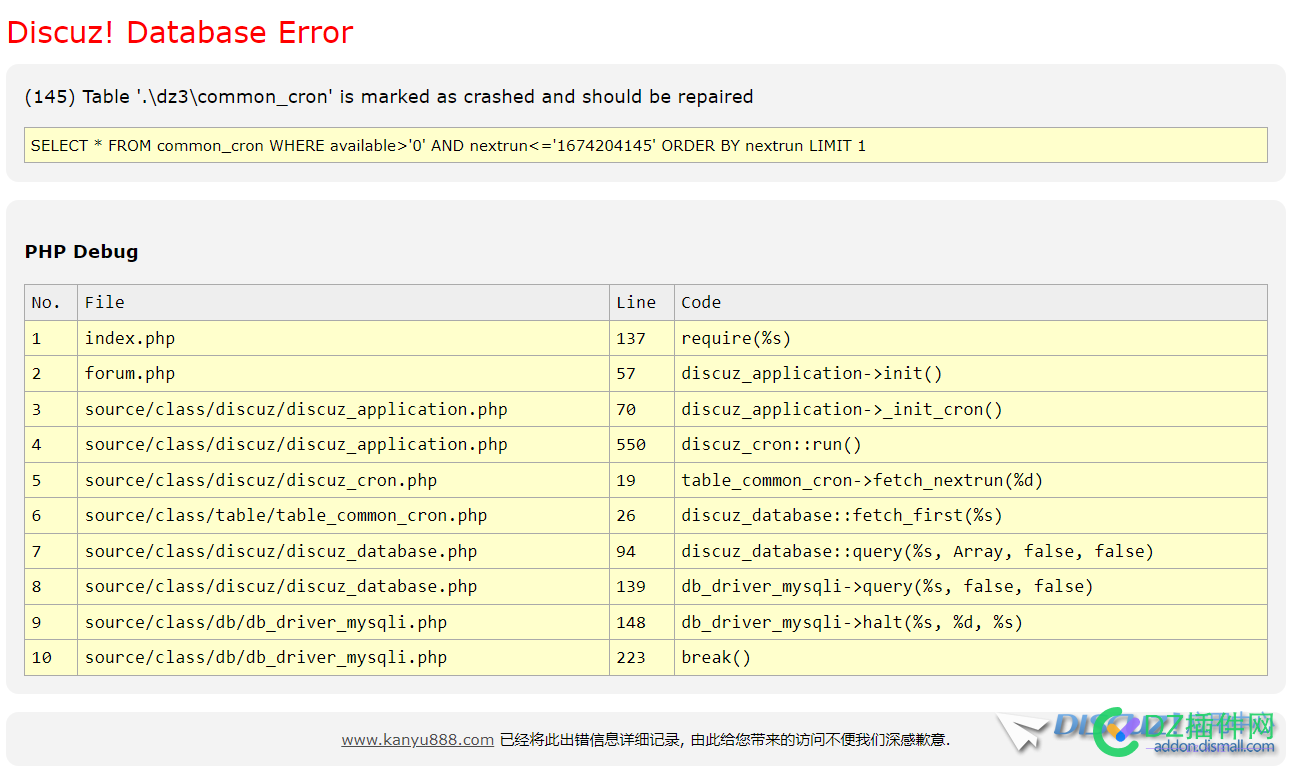Viewport: 1293px width, 772px height.
Task: Select 'discuz_database::fetch_first(%s)' code cell
Action: [971, 515]
